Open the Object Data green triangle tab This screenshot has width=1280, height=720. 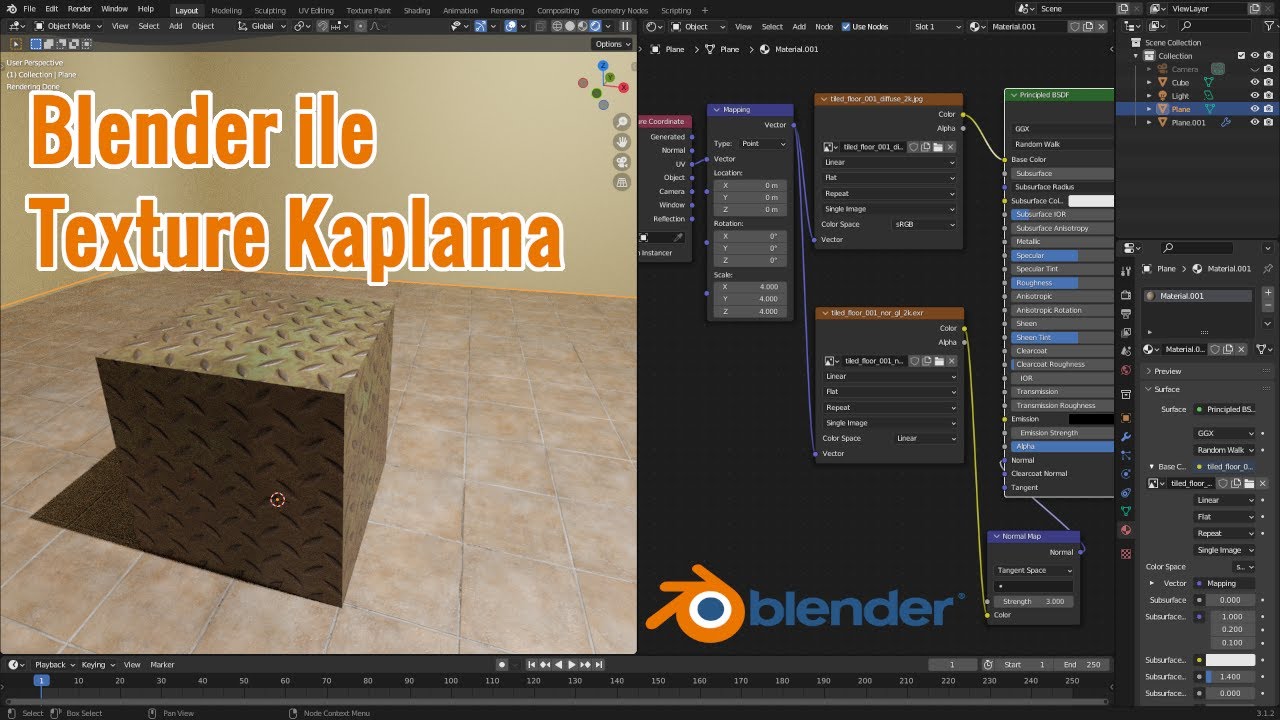(1126, 511)
